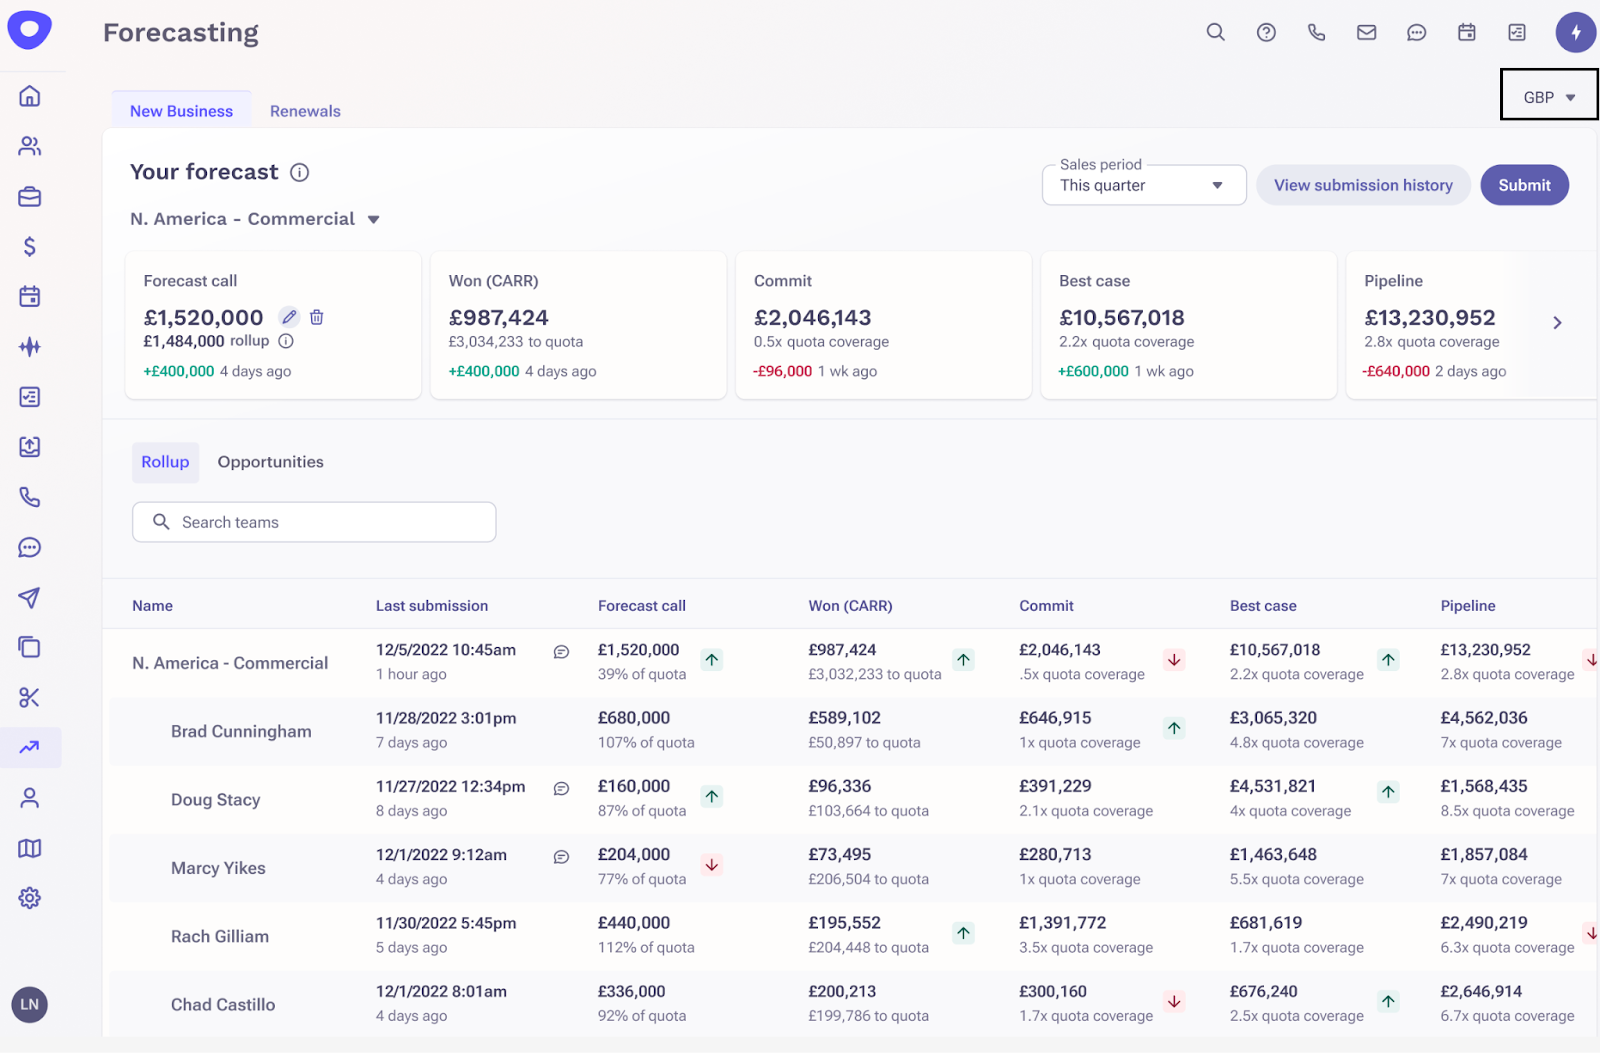Viewport: 1600px width, 1053px height.
Task: Open the GBP currency dropdown
Action: (x=1547, y=95)
